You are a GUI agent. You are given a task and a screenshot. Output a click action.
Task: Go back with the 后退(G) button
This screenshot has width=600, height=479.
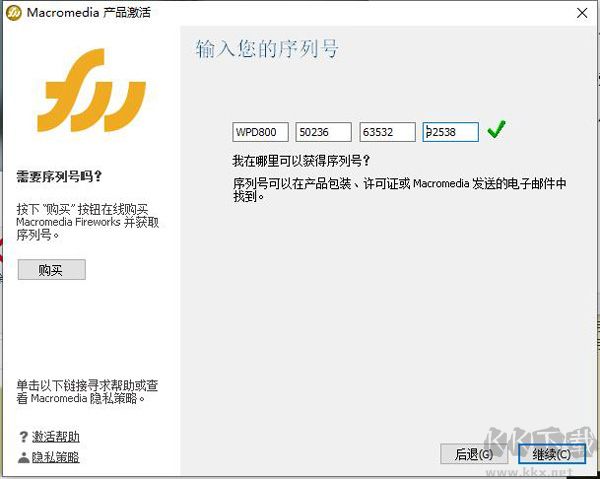[x=474, y=454]
